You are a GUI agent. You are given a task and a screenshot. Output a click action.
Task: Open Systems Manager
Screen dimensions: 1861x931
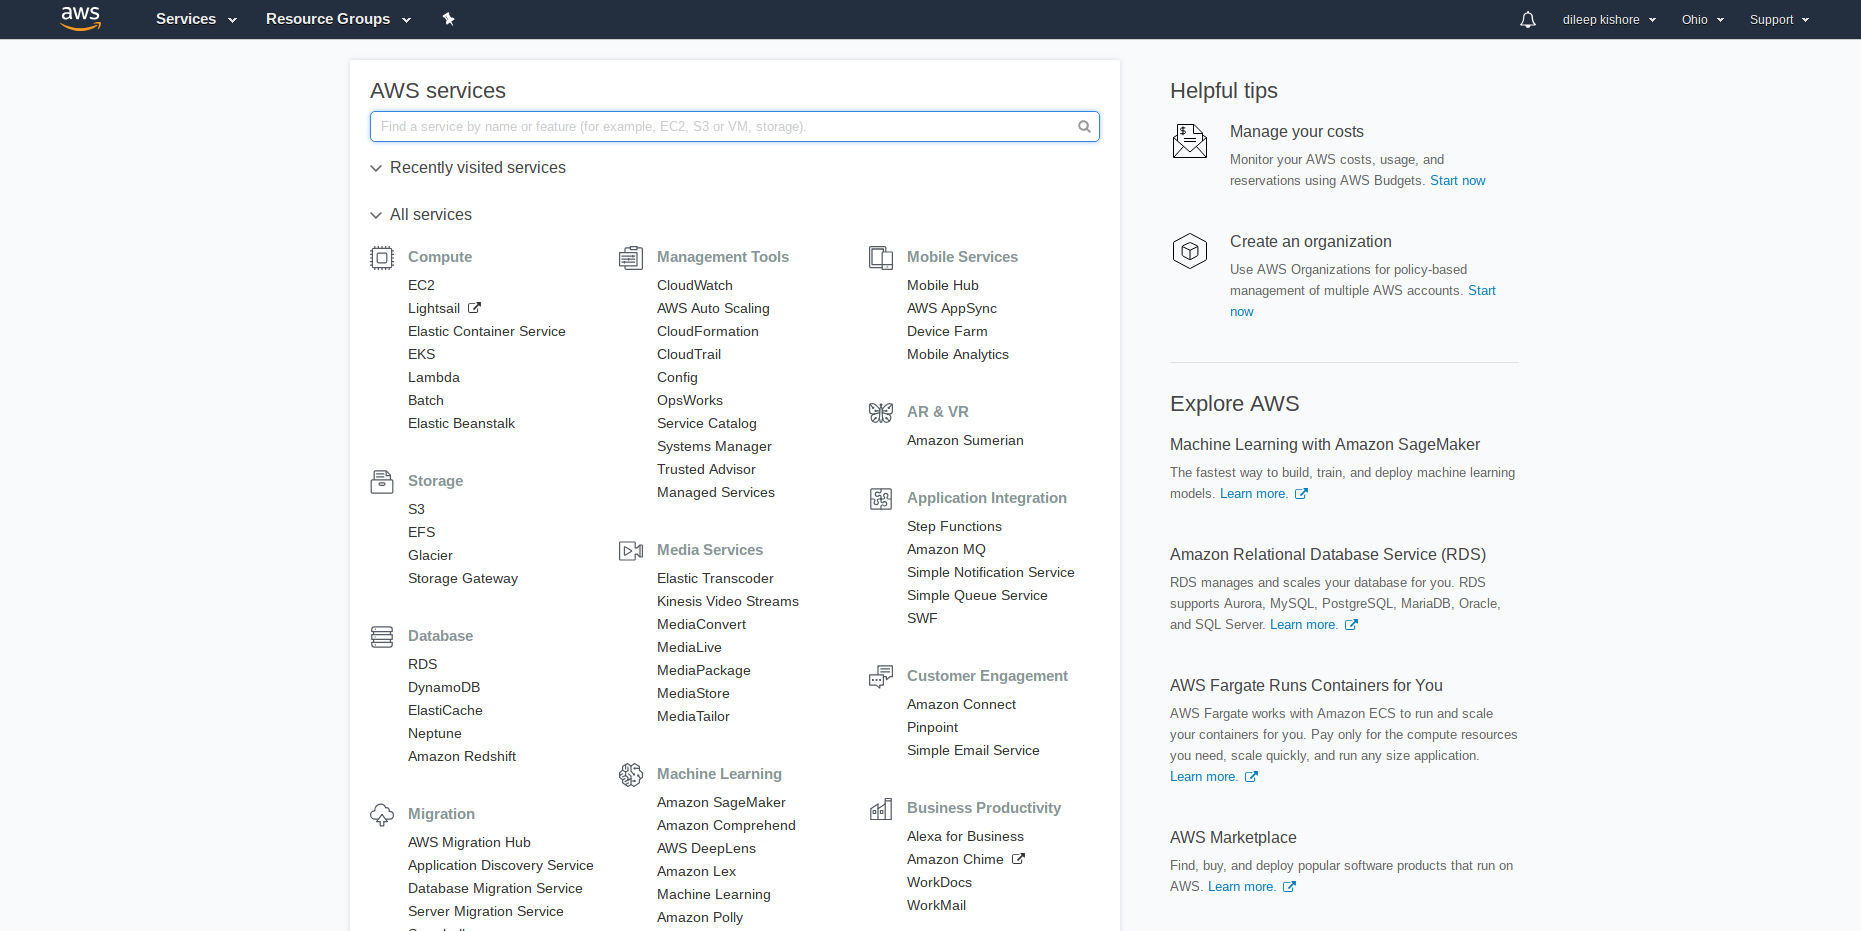(x=714, y=447)
